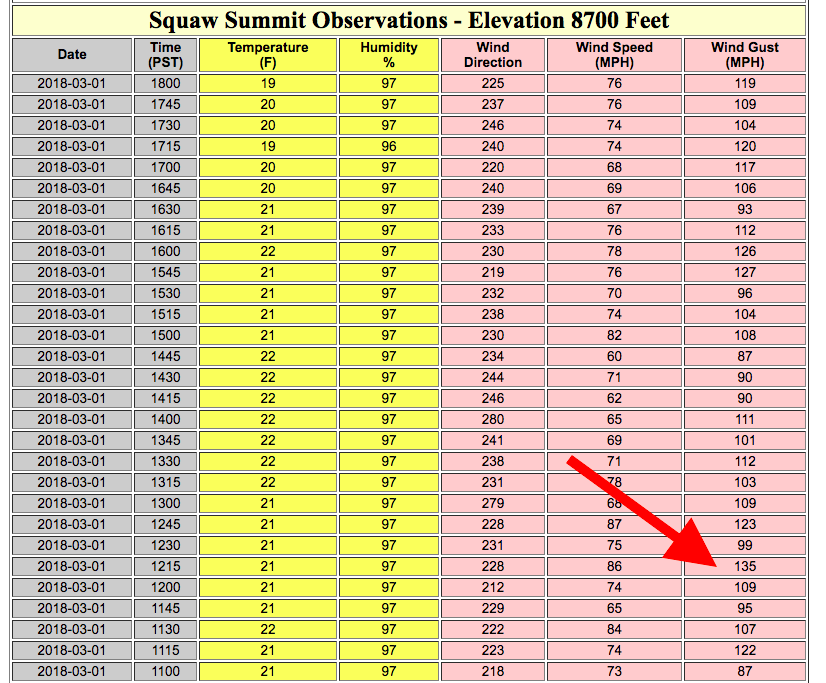Click the 'Squaw Summit Observations' table title
This screenshot has width=826, height=683.
tap(409, 21)
